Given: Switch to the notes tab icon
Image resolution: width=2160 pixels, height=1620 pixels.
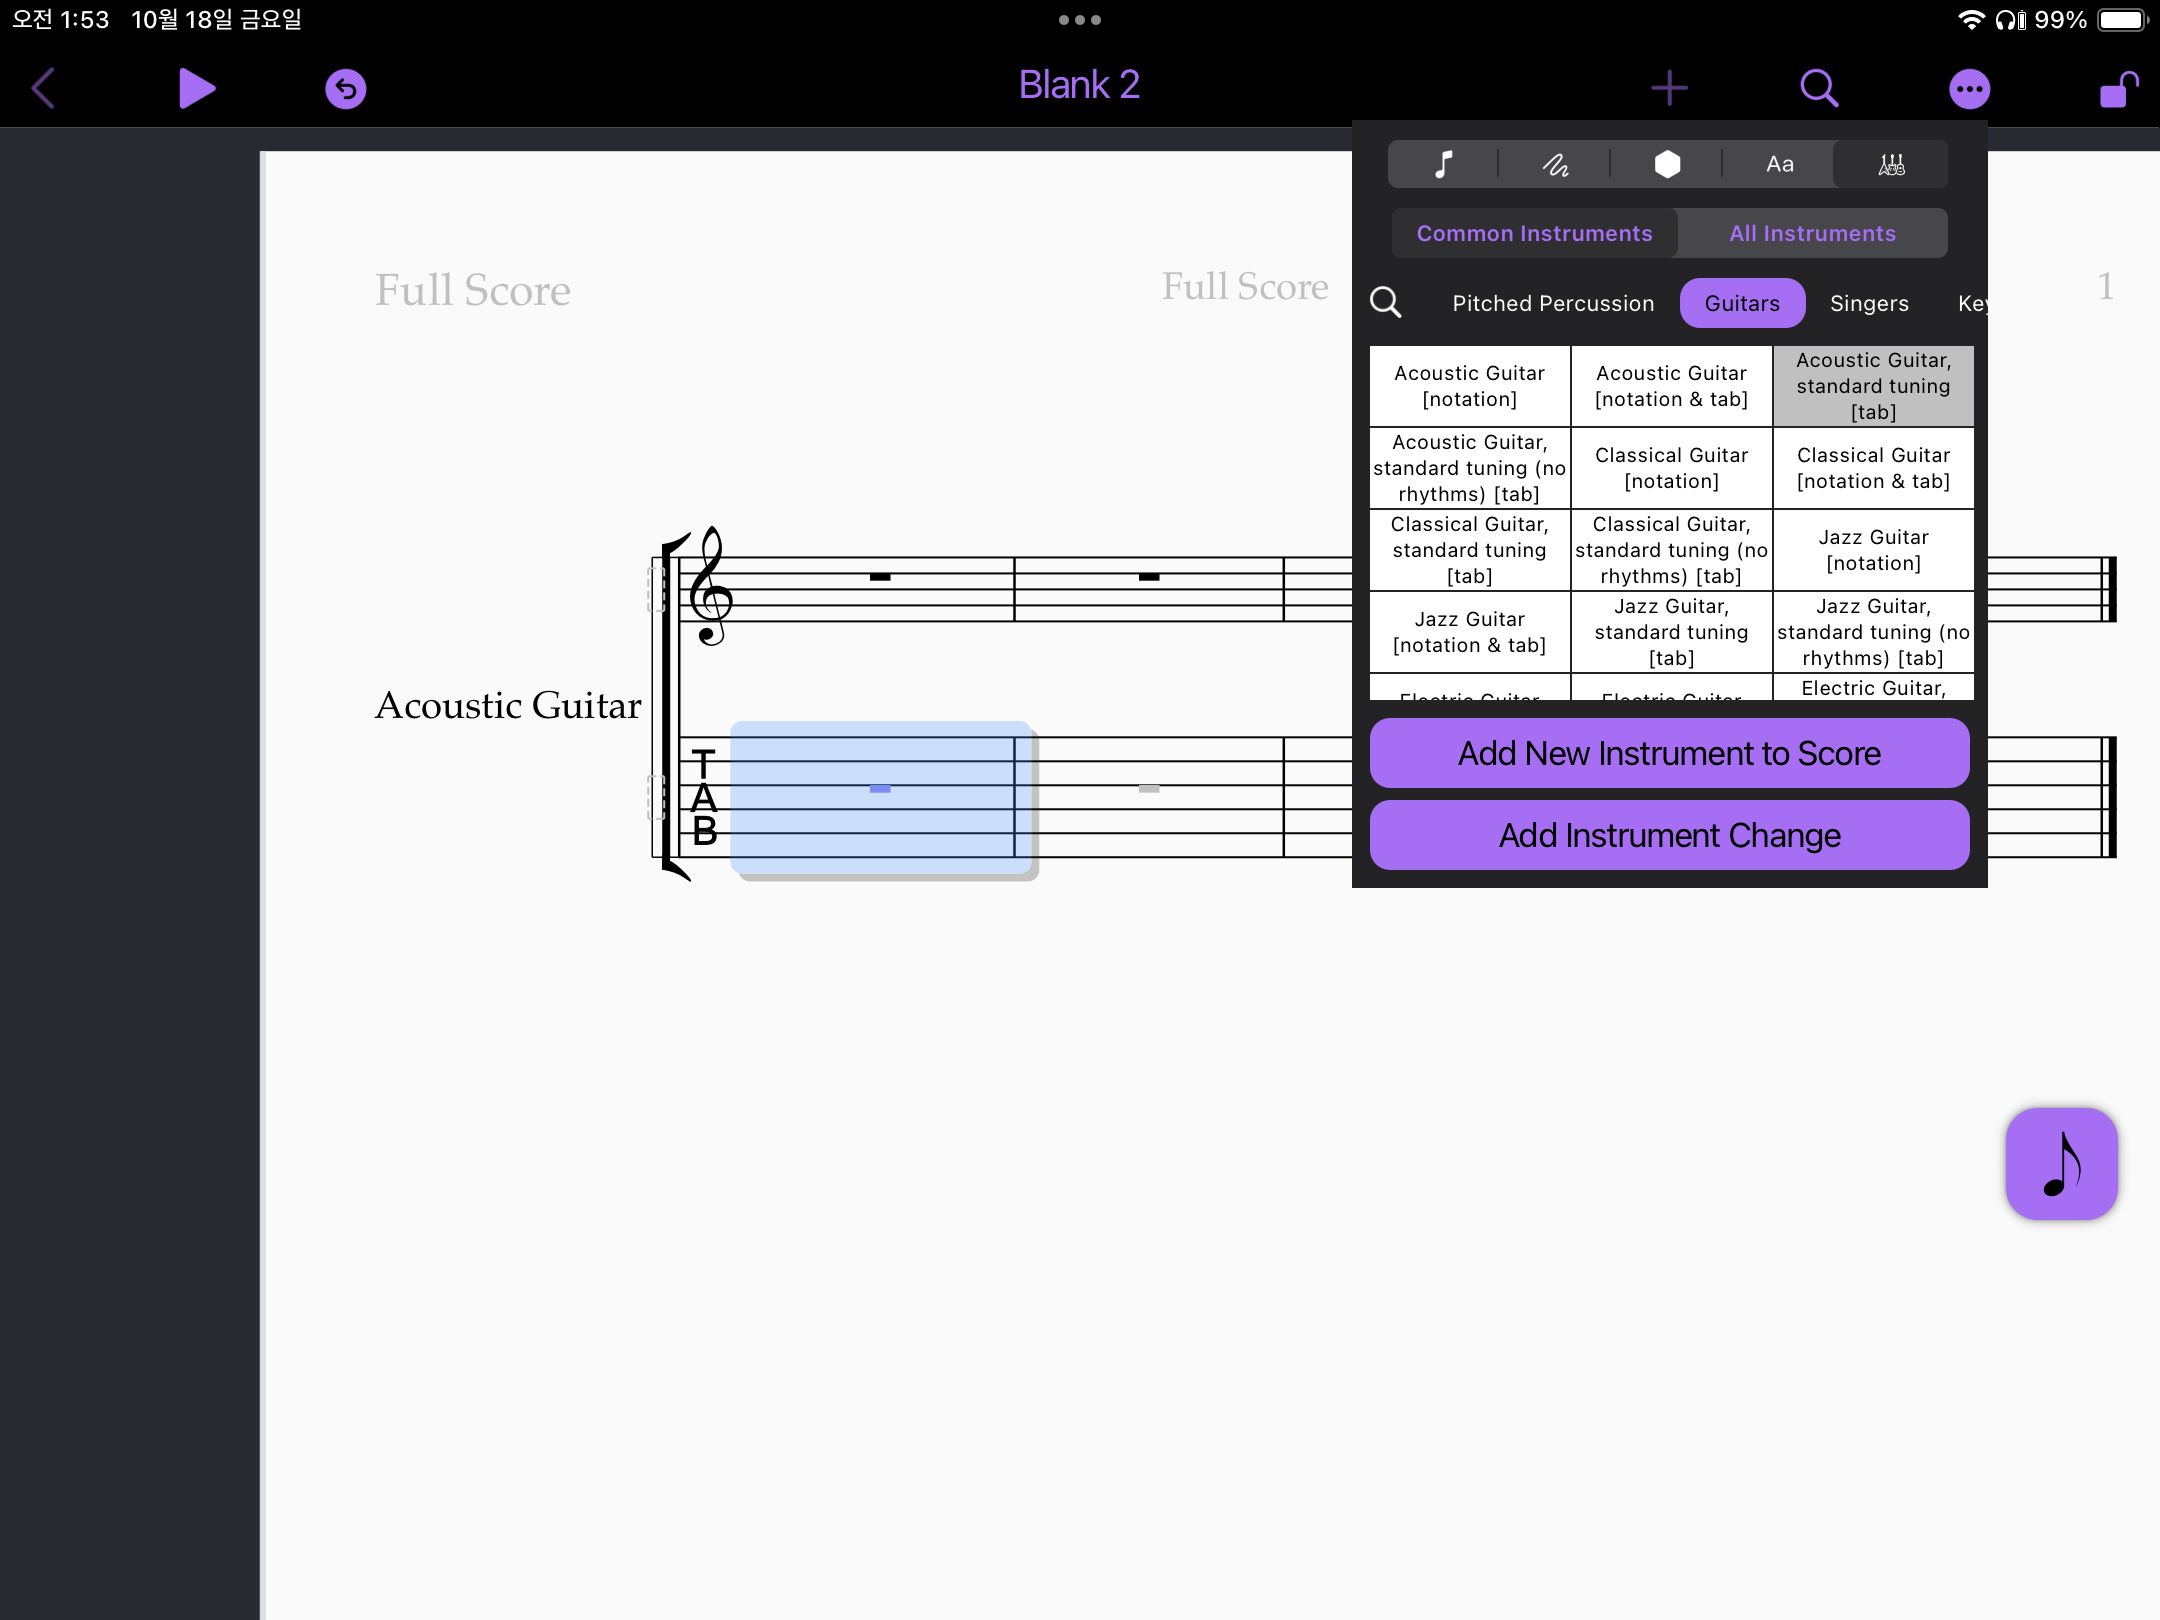Looking at the screenshot, I should [1443, 164].
